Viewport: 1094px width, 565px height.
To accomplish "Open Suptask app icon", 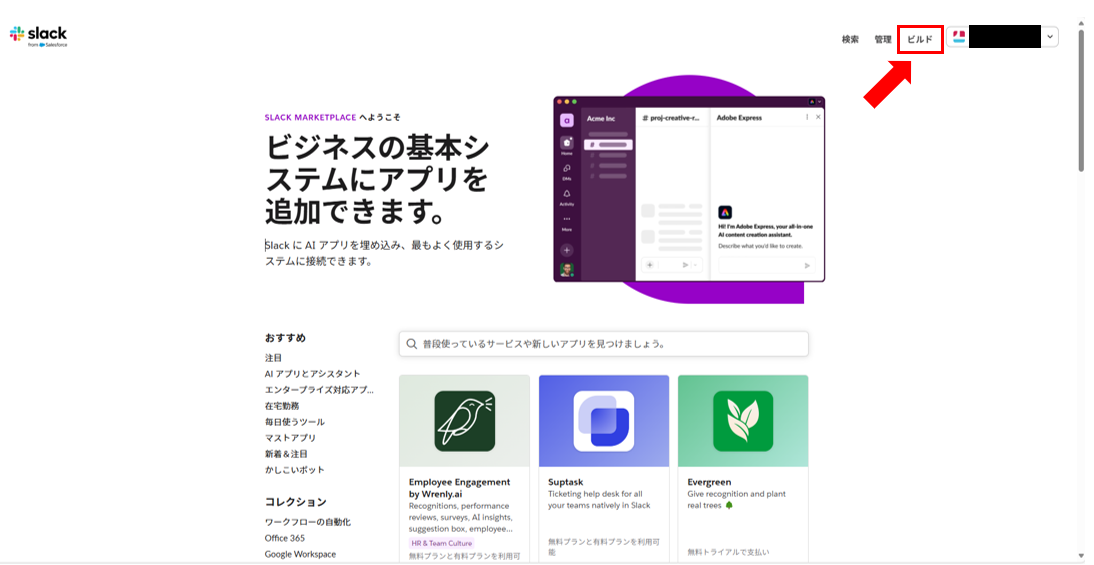I will (x=604, y=421).
